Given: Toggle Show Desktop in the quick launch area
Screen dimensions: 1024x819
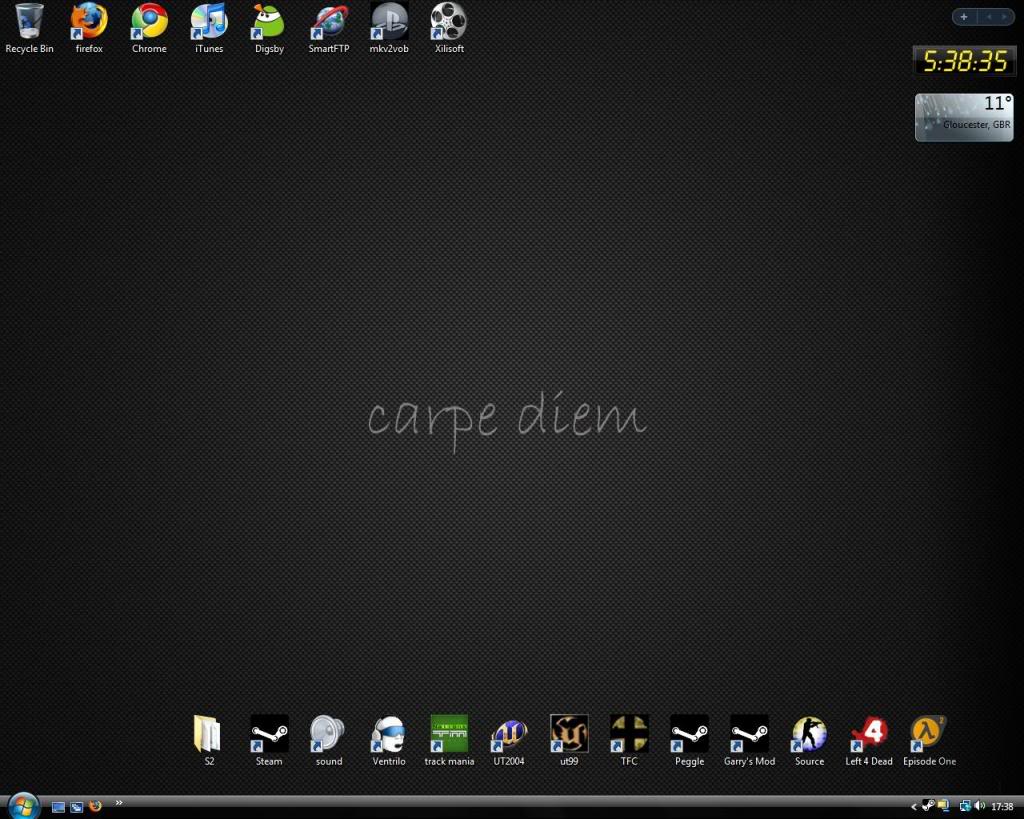Looking at the screenshot, I should coord(57,806).
